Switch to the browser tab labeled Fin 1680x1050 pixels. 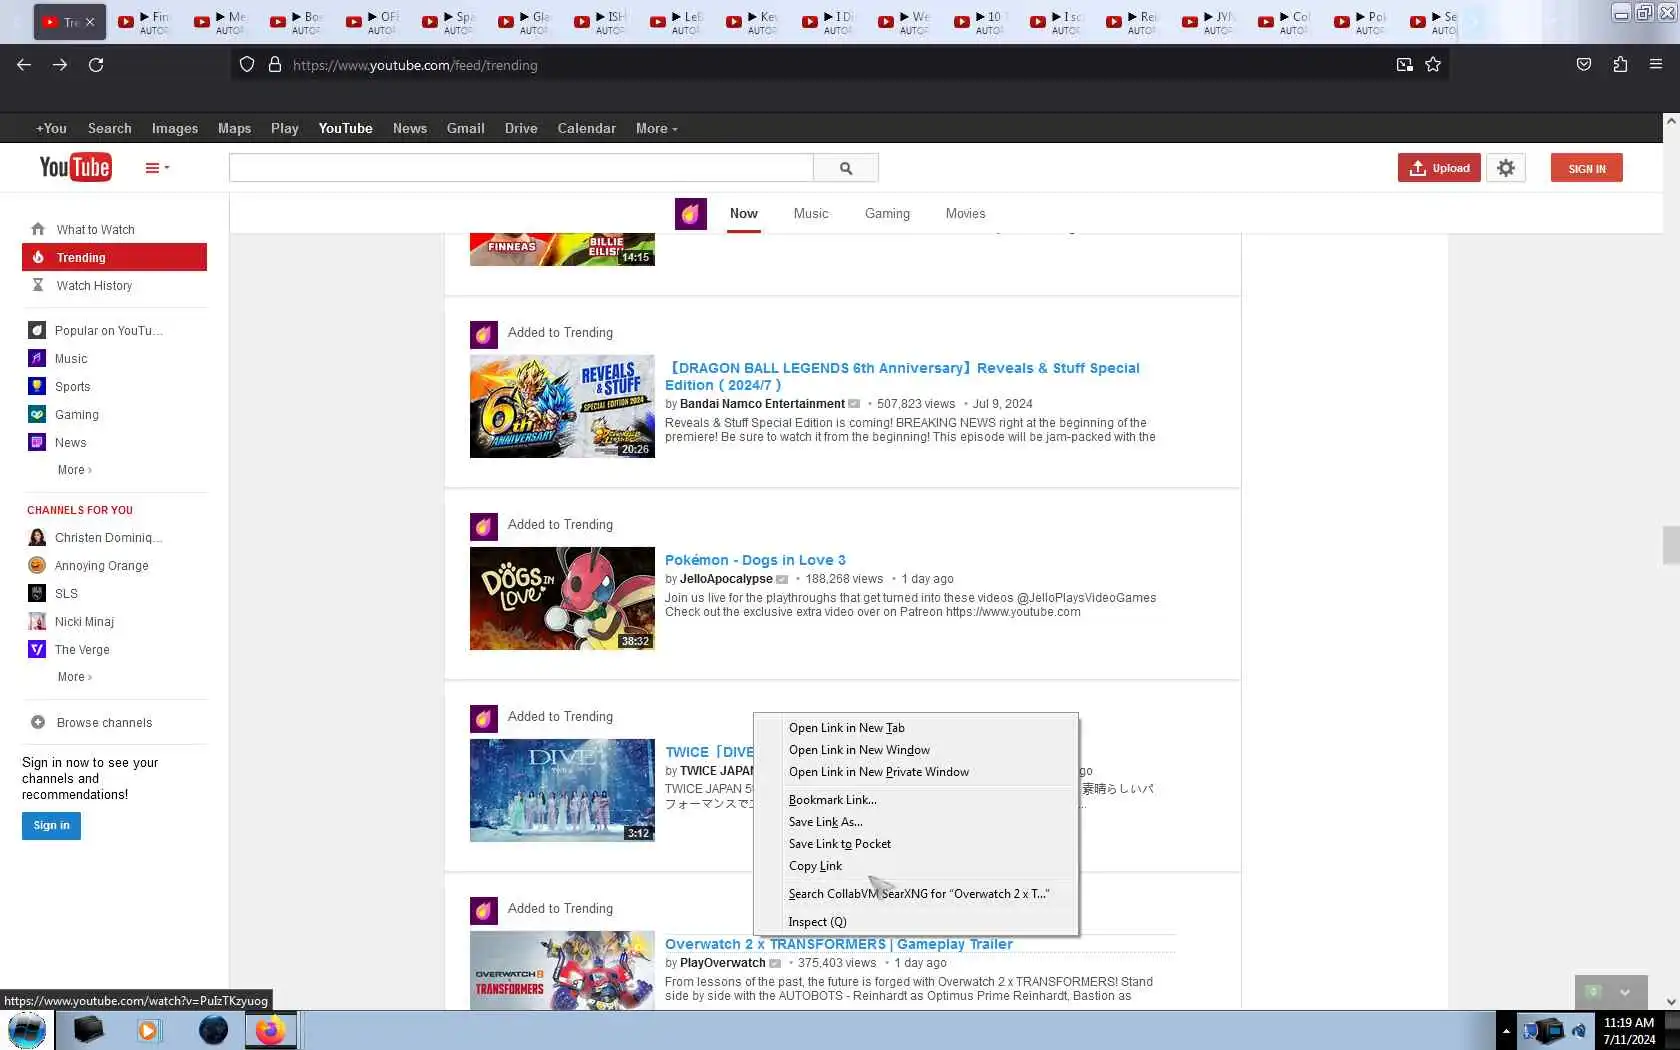click(148, 22)
